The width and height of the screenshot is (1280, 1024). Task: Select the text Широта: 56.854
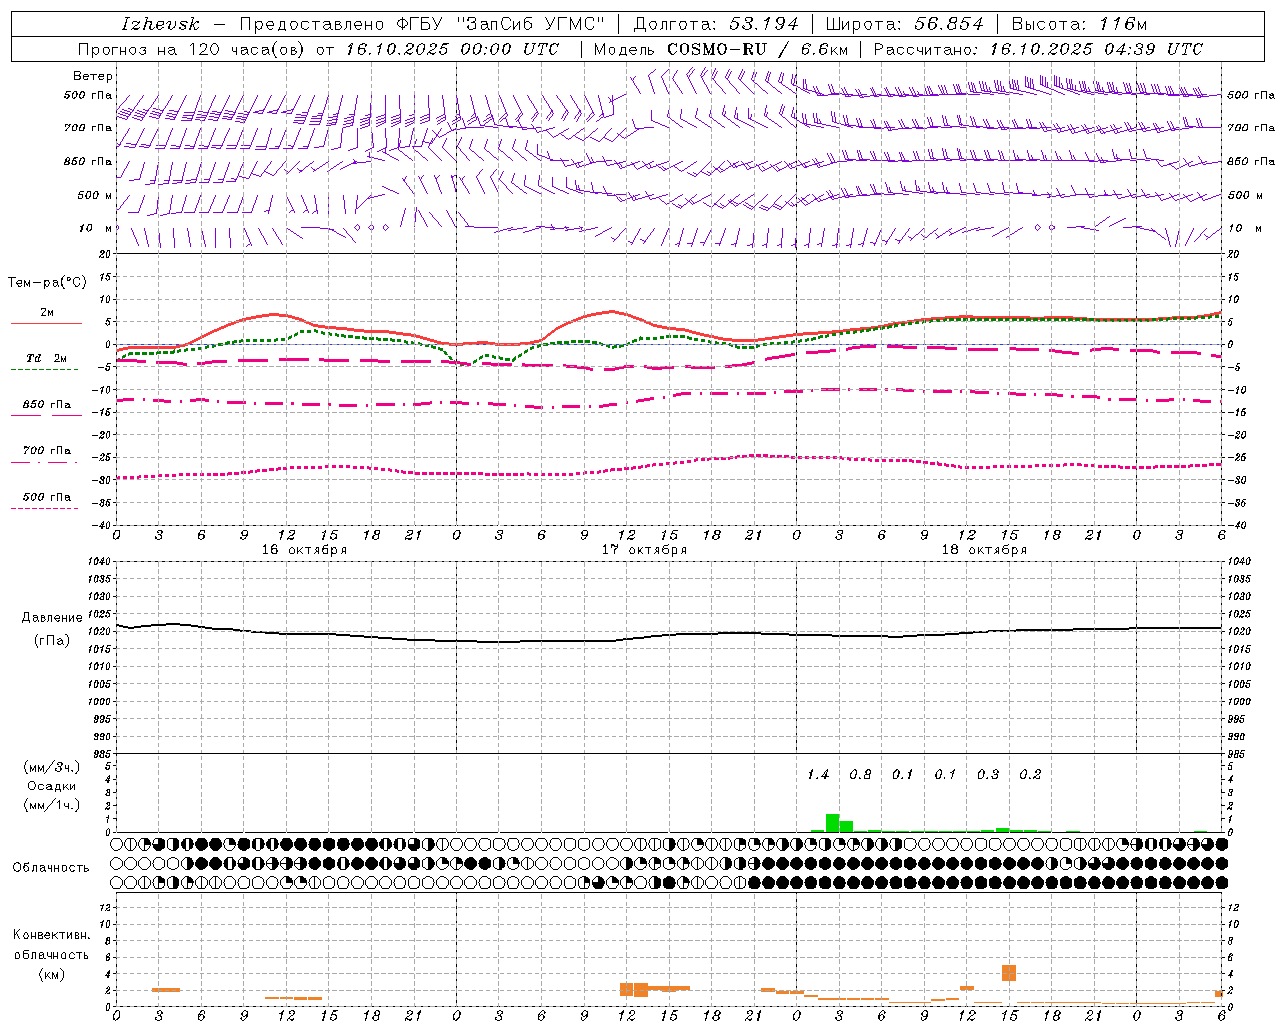[904, 24]
